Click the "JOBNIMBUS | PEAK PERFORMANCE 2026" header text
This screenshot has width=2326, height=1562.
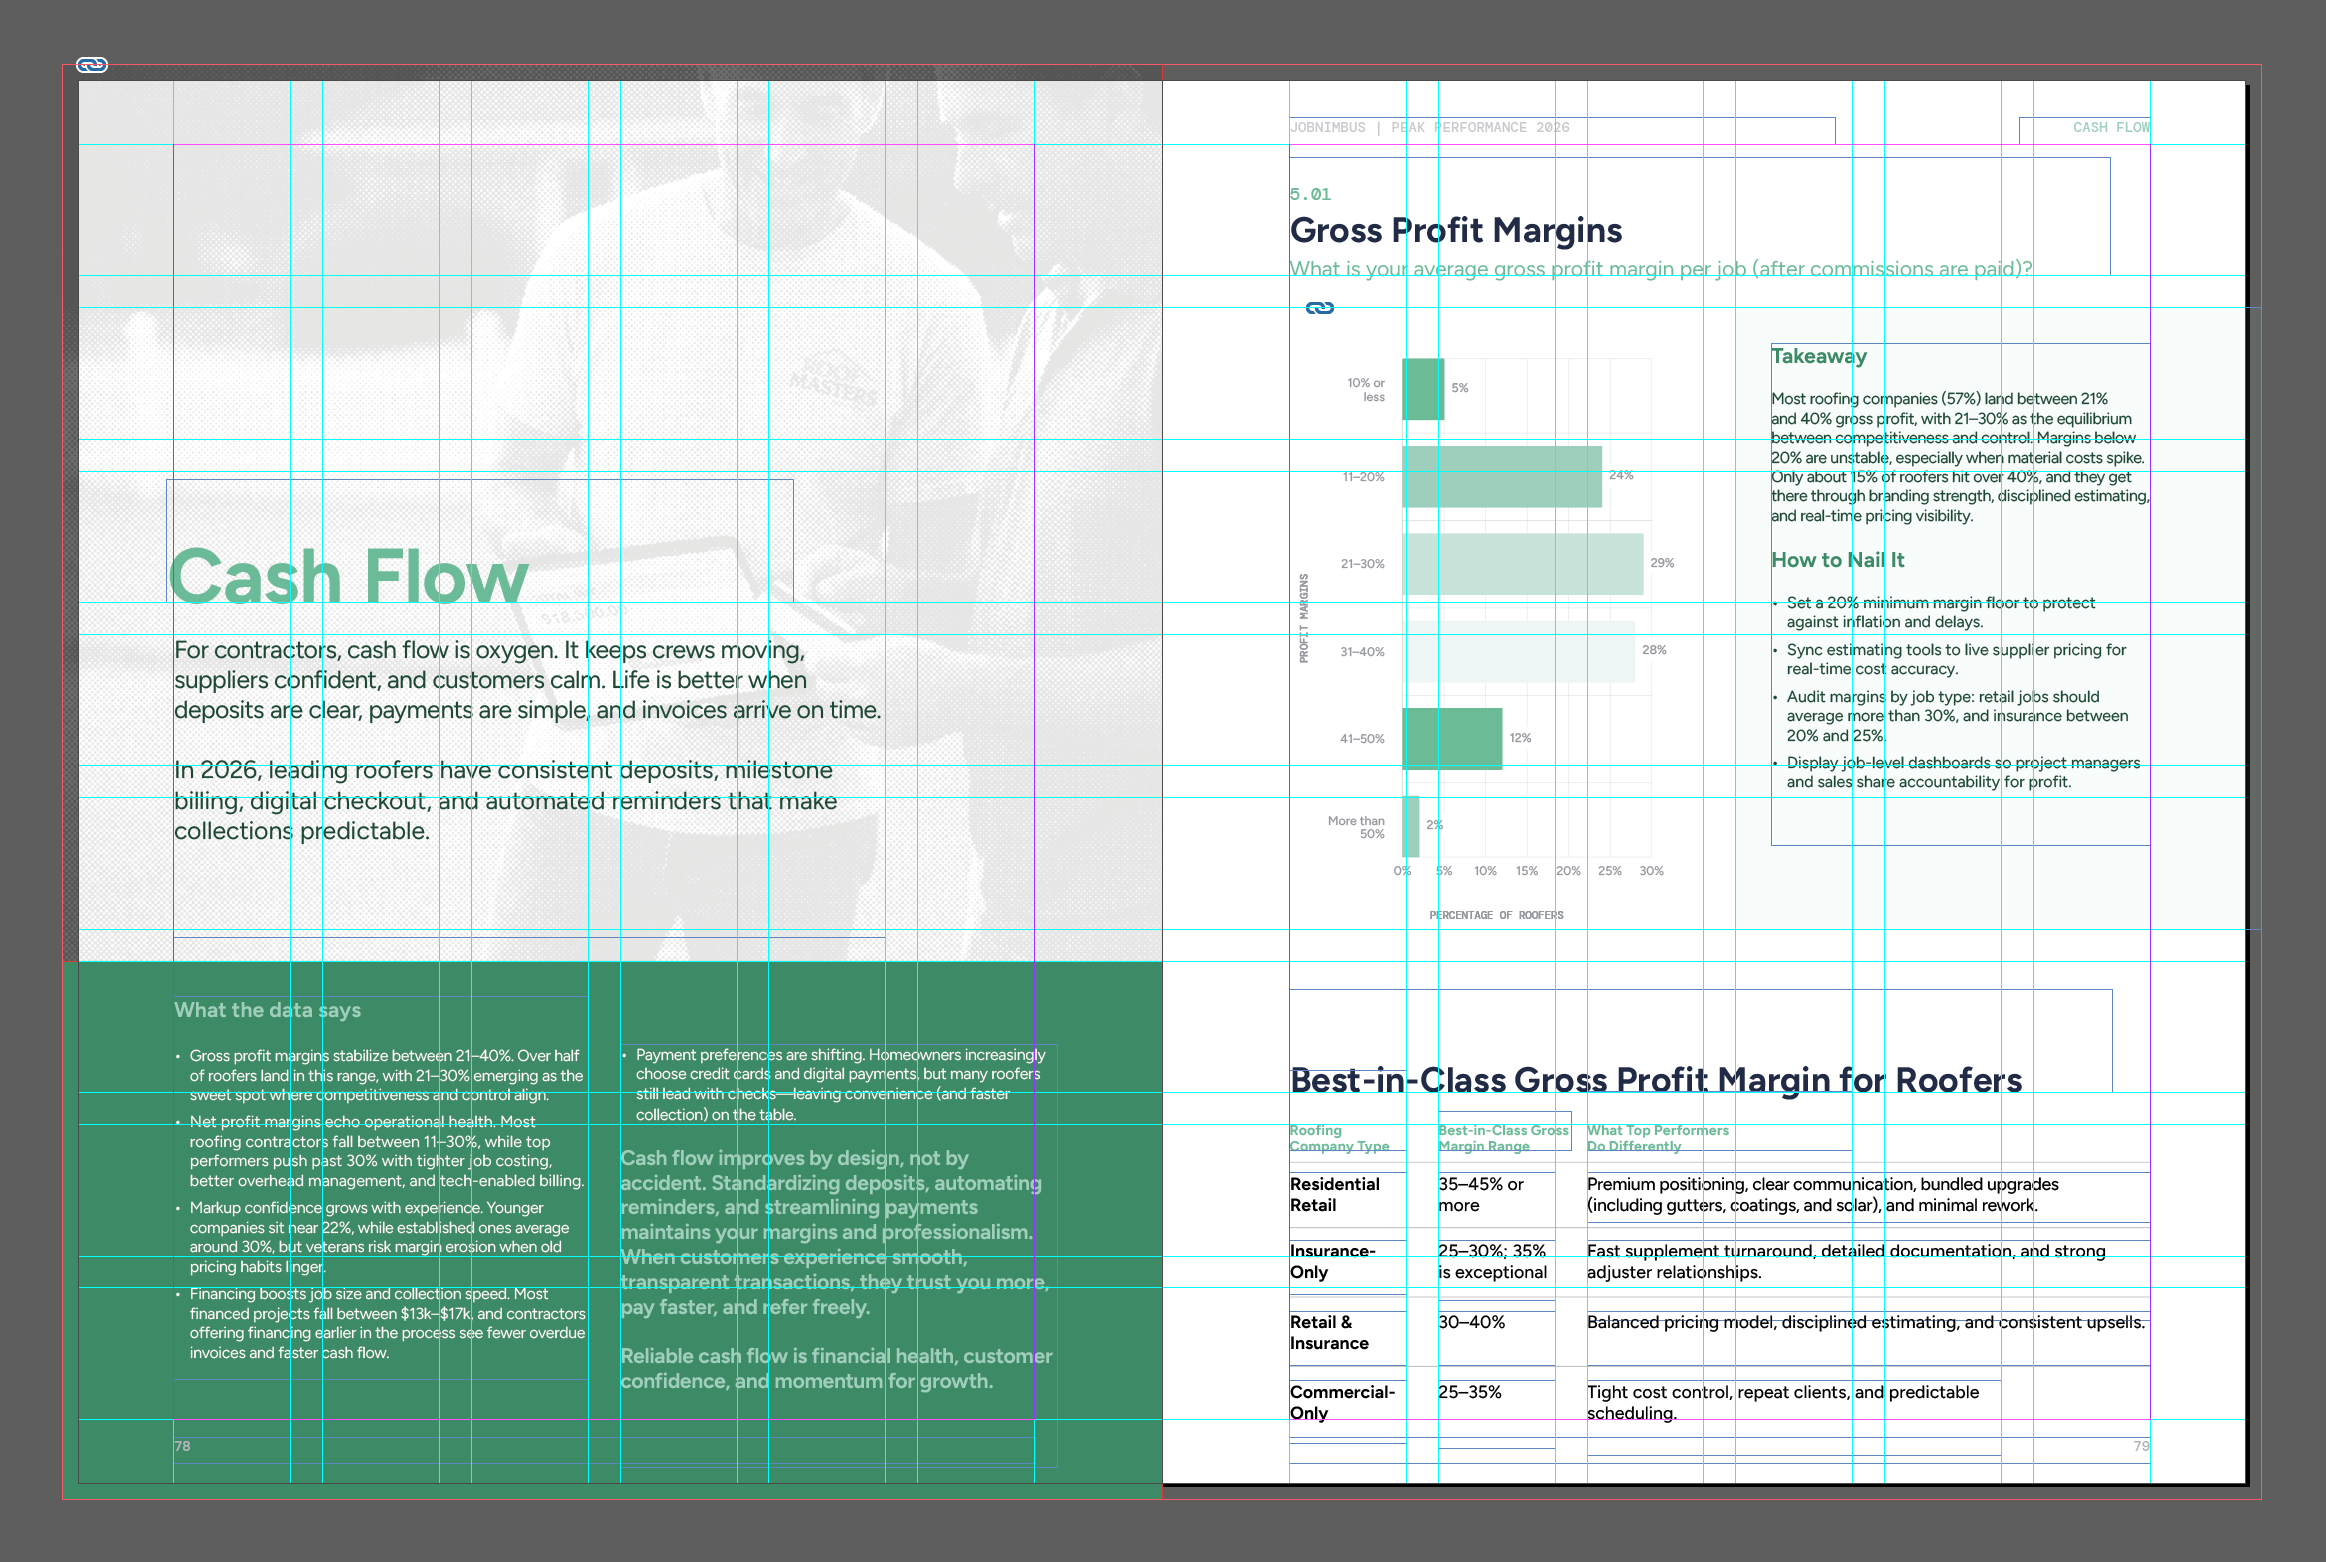coord(1429,128)
